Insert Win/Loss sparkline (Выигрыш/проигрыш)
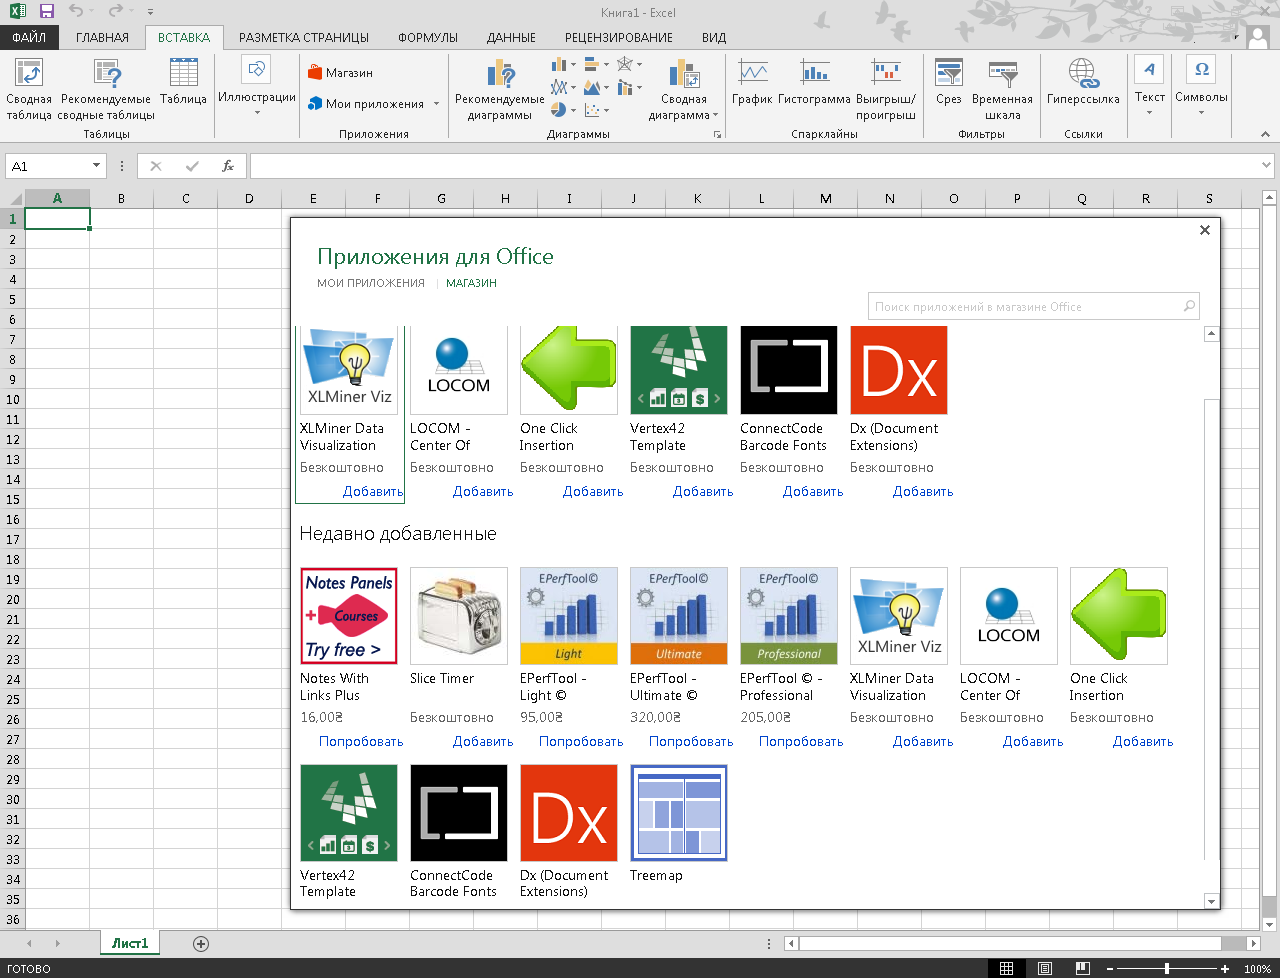Viewport: 1280px width, 978px height. click(x=886, y=89)
